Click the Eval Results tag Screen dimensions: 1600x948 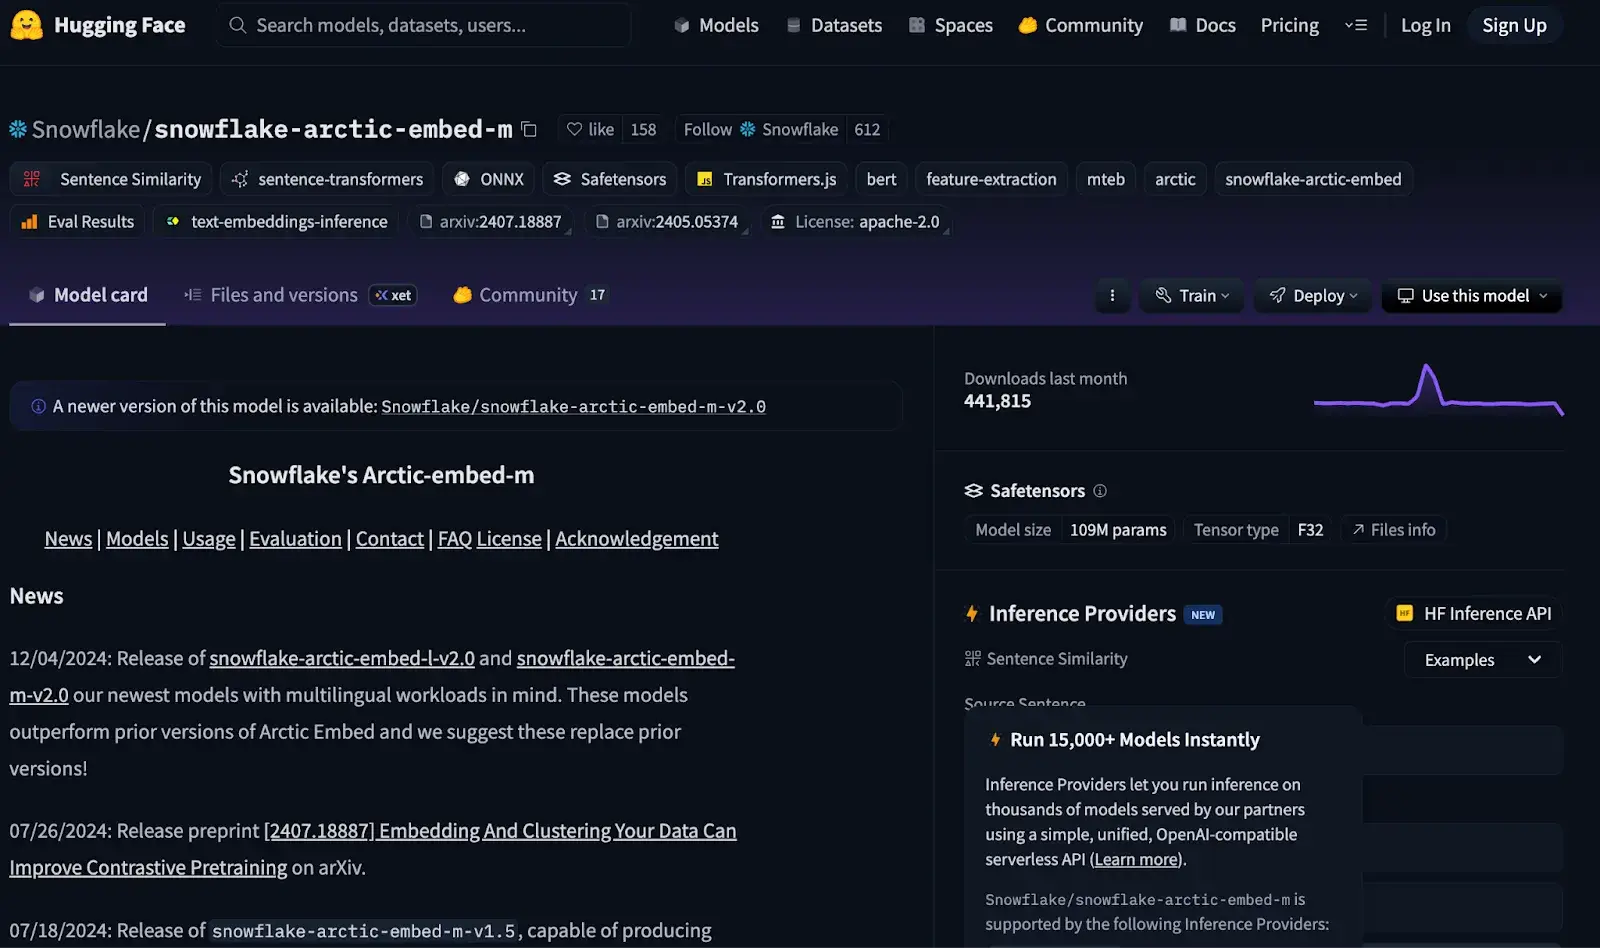click(78, 222)
